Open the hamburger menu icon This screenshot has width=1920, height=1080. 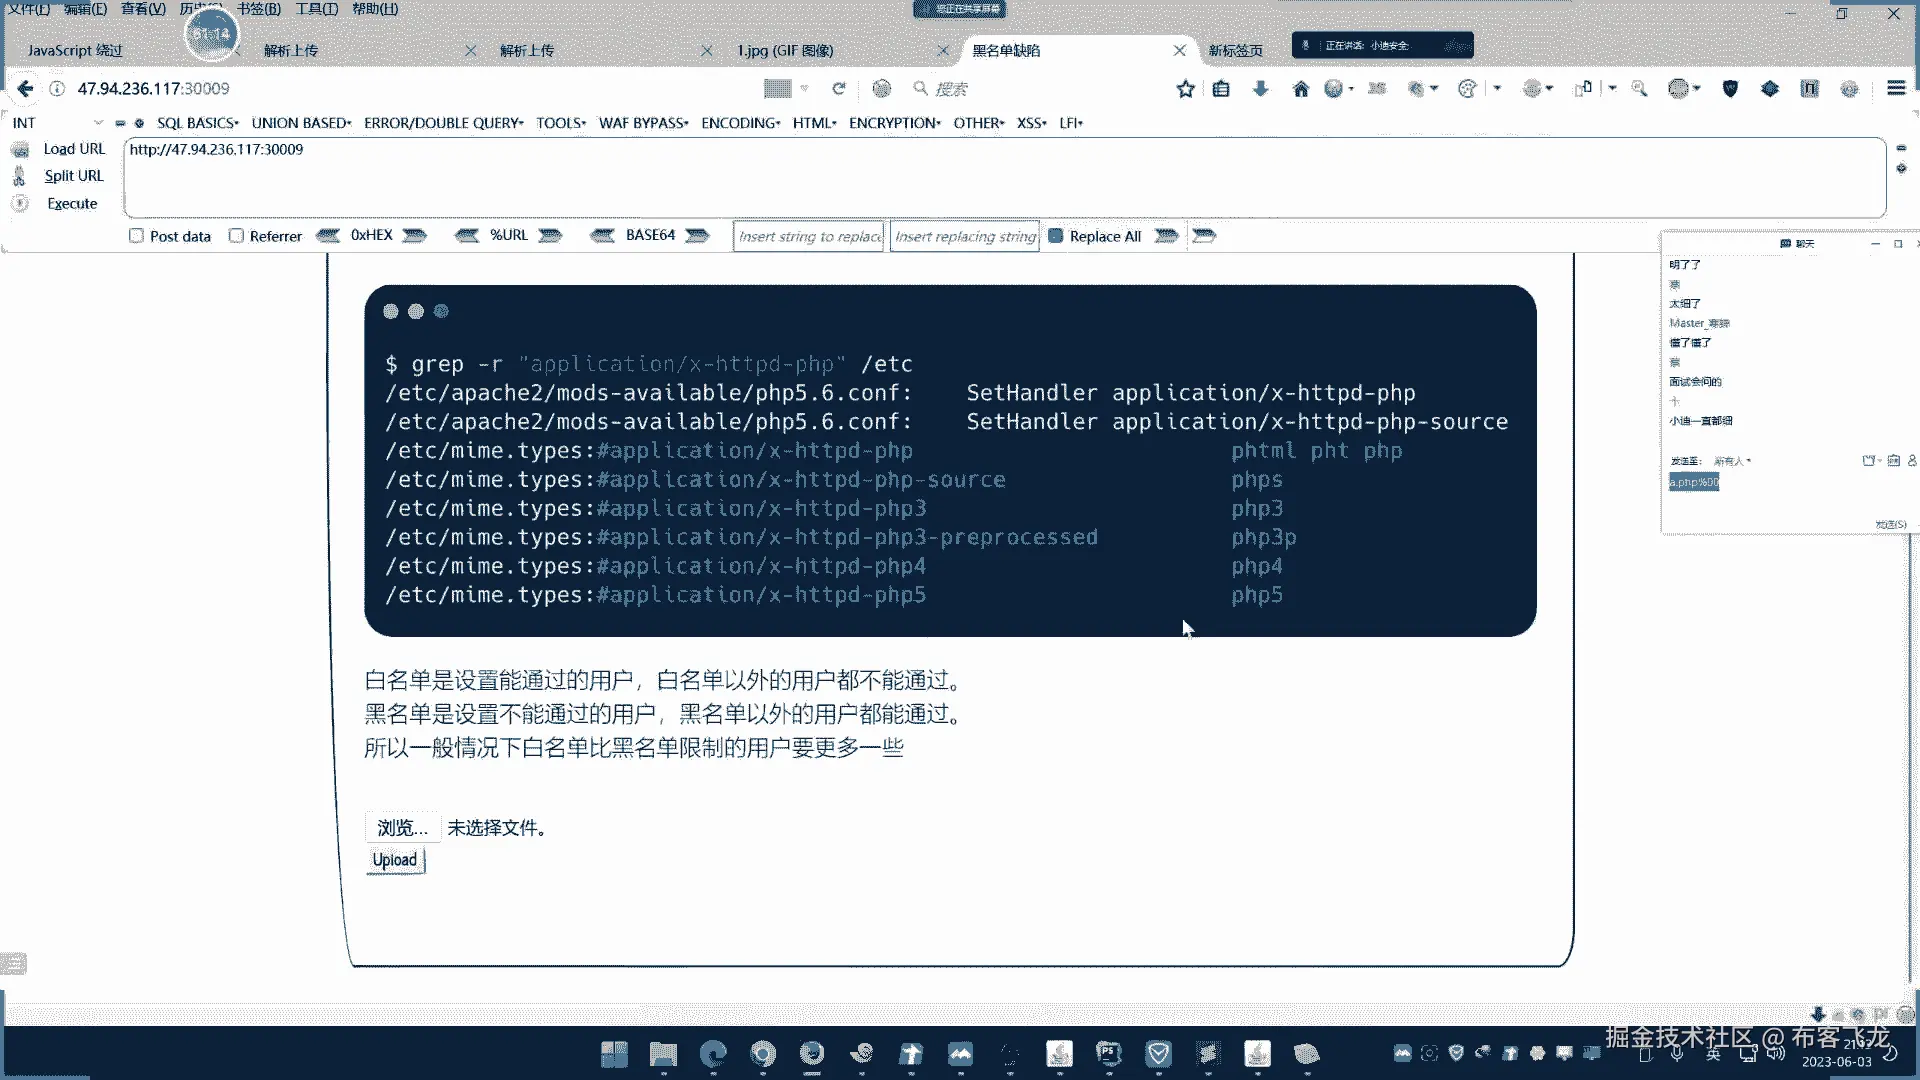pos(1895,88)
